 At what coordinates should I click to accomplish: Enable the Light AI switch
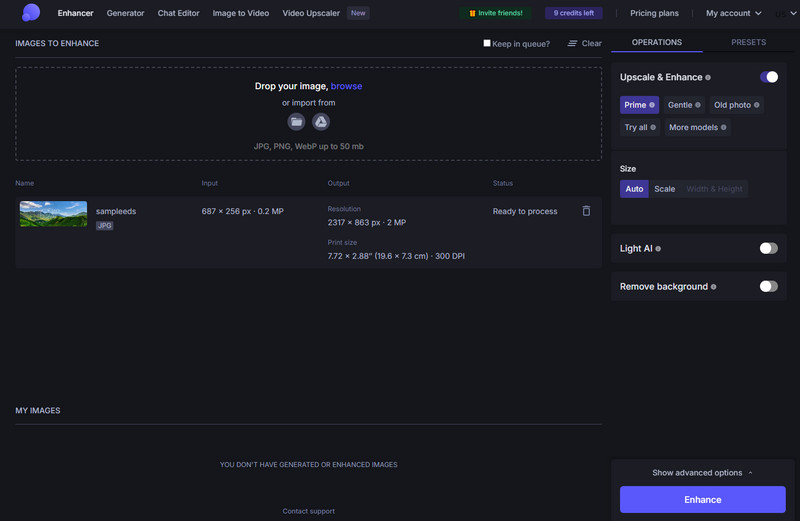tap(769, 248)
